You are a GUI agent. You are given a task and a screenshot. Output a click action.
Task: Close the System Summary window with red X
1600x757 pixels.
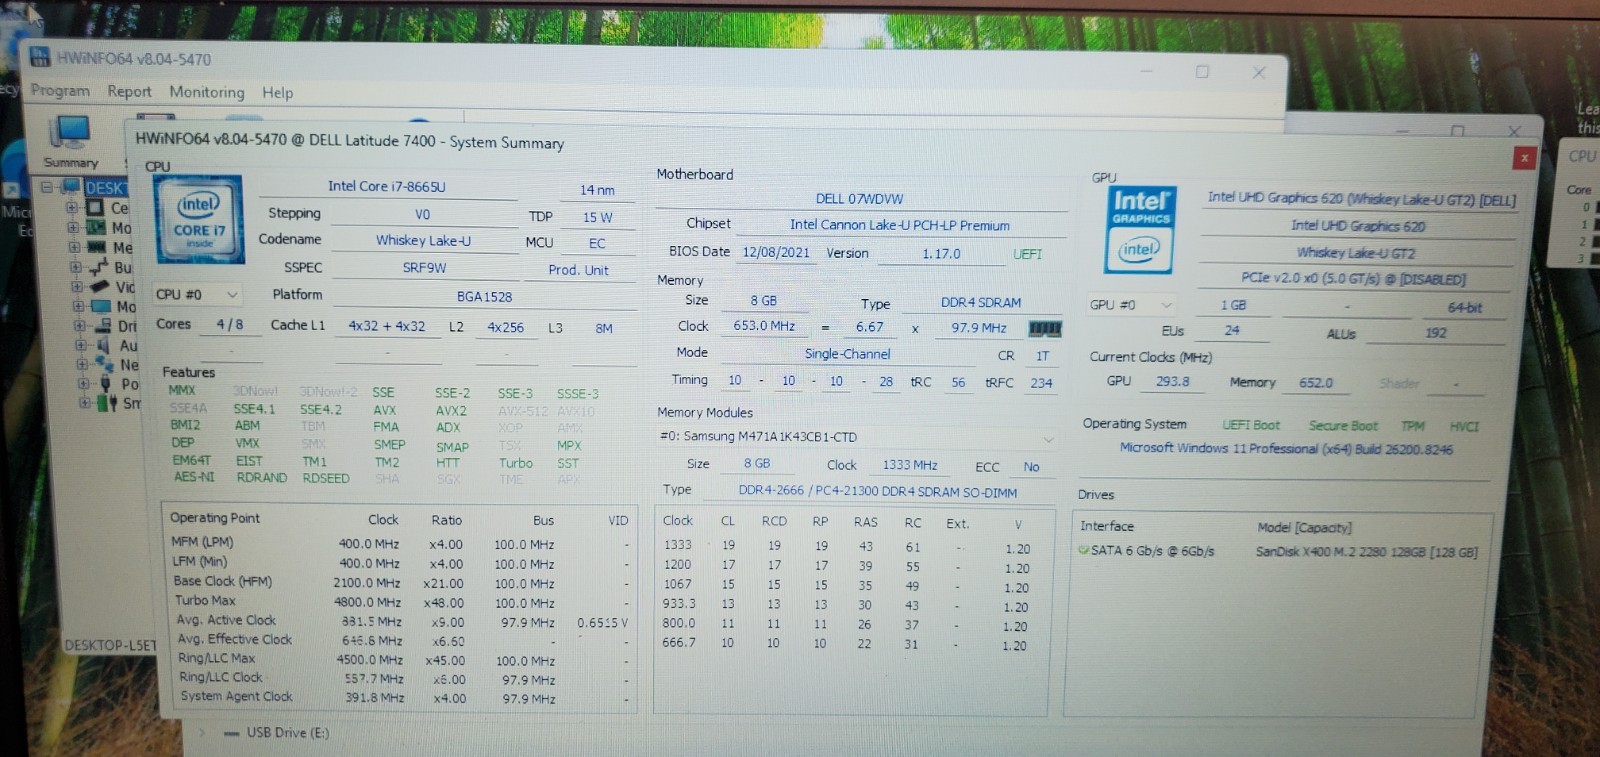click(1524, 157)
